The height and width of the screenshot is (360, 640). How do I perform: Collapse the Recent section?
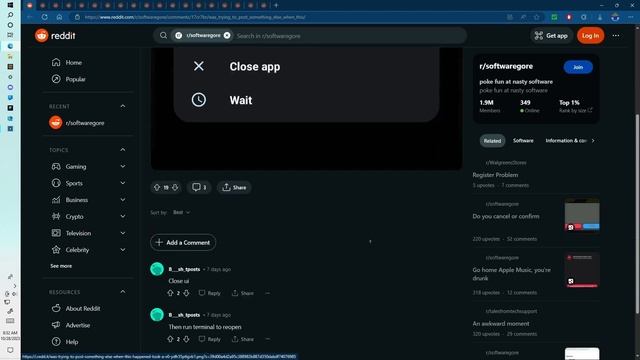coord(123,106)
